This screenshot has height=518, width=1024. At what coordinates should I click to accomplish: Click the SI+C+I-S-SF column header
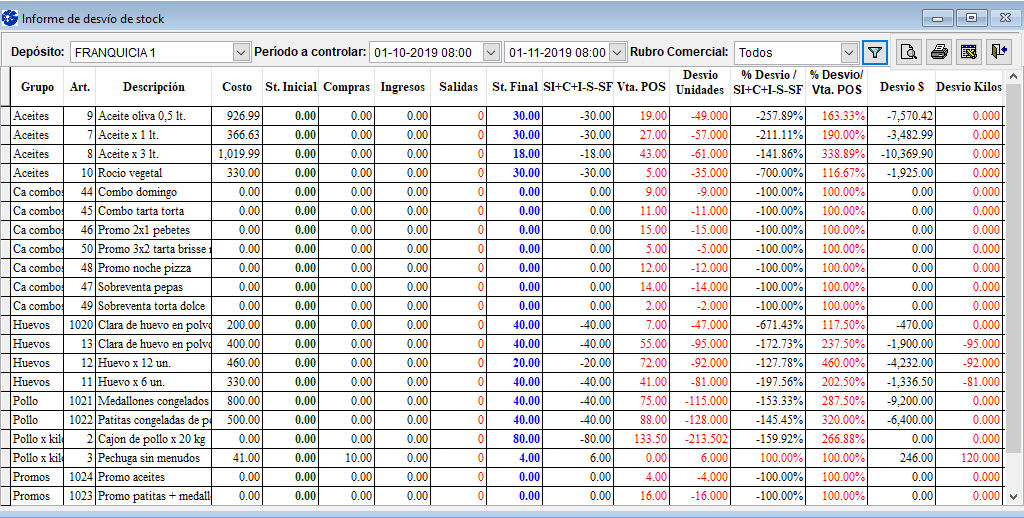(x=578, y=87)
